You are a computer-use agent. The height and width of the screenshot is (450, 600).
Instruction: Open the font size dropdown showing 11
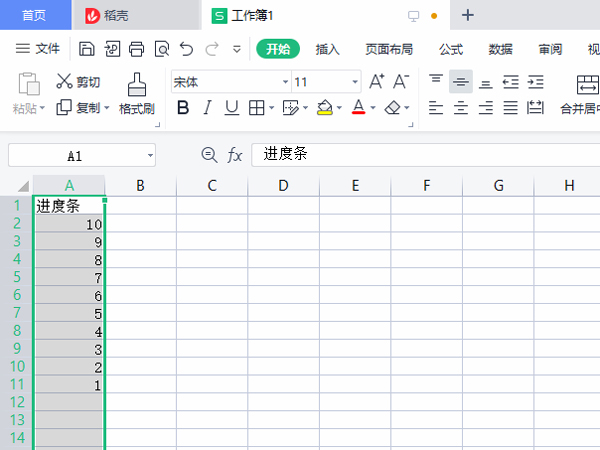pyautogui.click(x=355, y=82)
